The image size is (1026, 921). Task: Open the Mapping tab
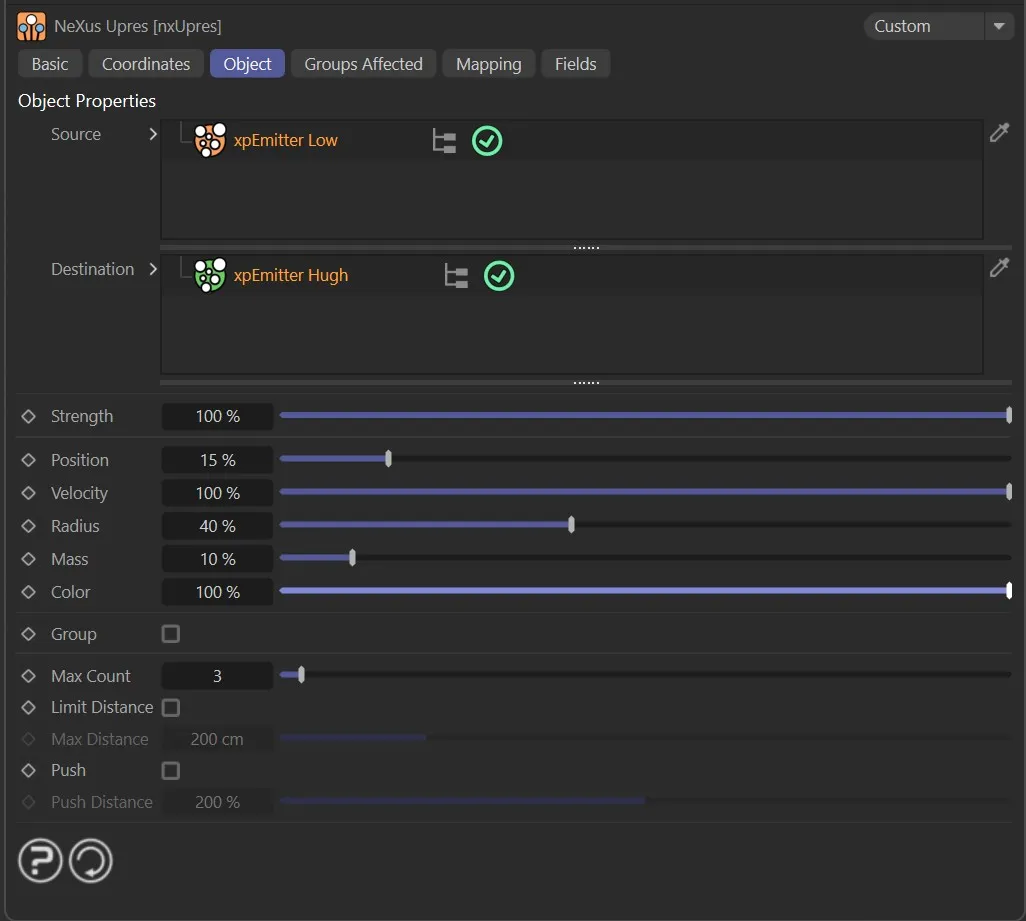point(488,64)
